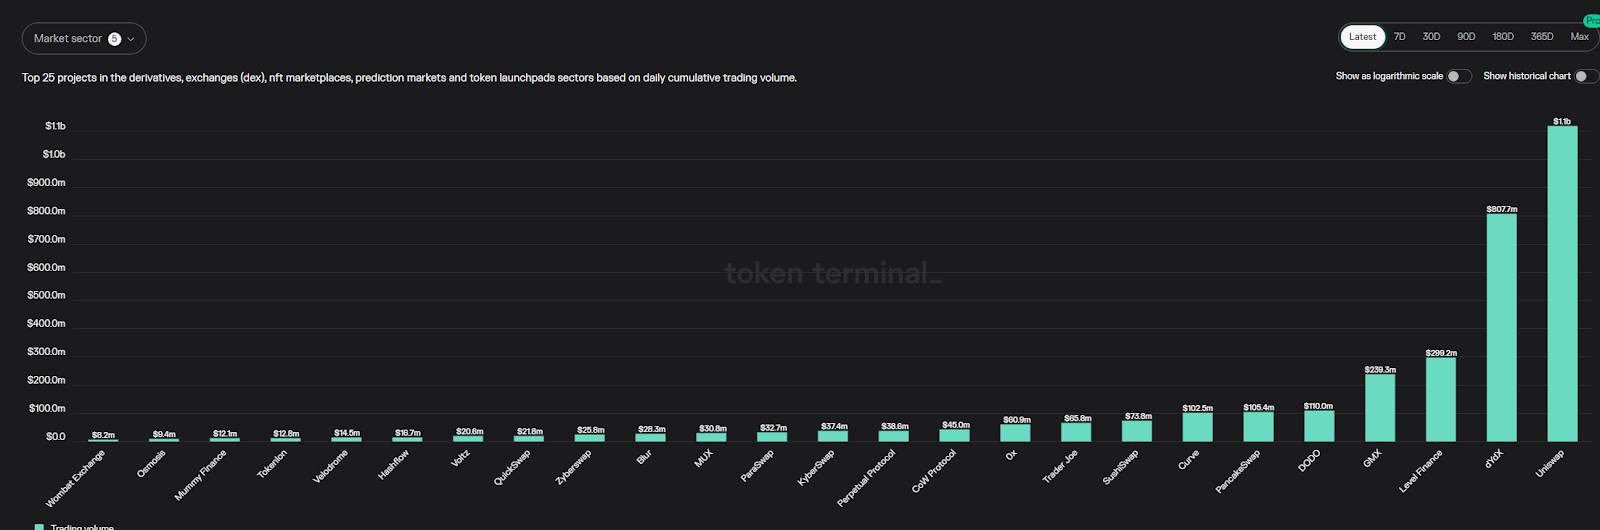This screenshot has width=1600, height=530.
Task: Turn on the Show historical chart toggle
Action: 1585,76
